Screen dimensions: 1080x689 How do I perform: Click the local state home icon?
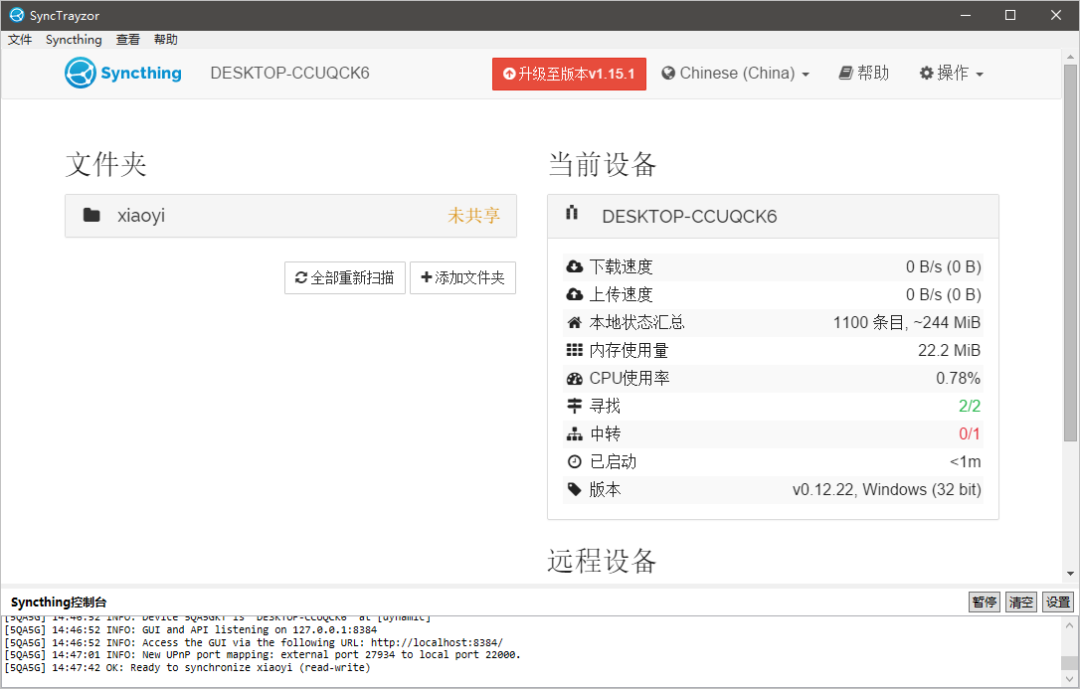(x=574, y=323)
